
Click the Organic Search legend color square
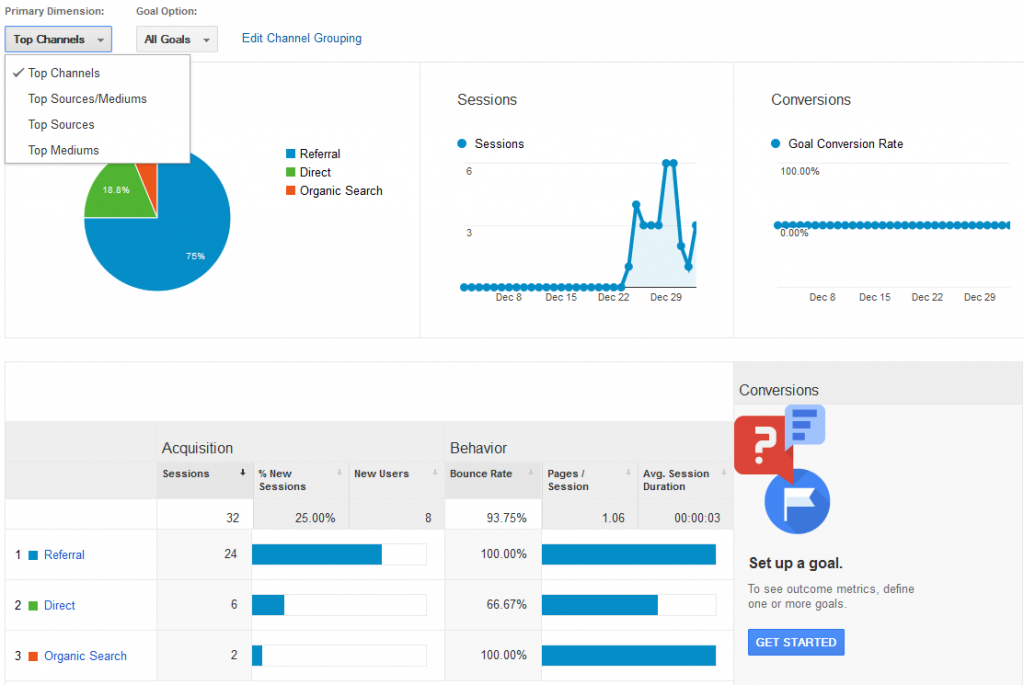(291, 190)
